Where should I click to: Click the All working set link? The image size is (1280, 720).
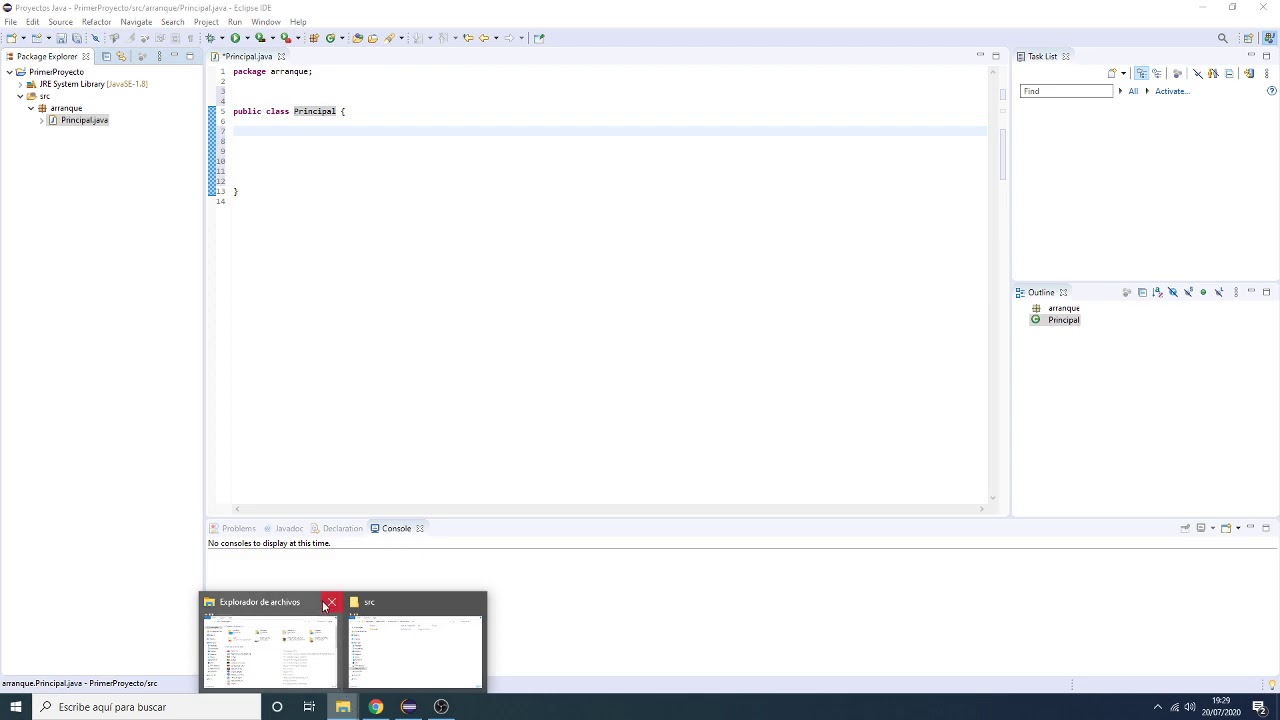point(1133,91)
